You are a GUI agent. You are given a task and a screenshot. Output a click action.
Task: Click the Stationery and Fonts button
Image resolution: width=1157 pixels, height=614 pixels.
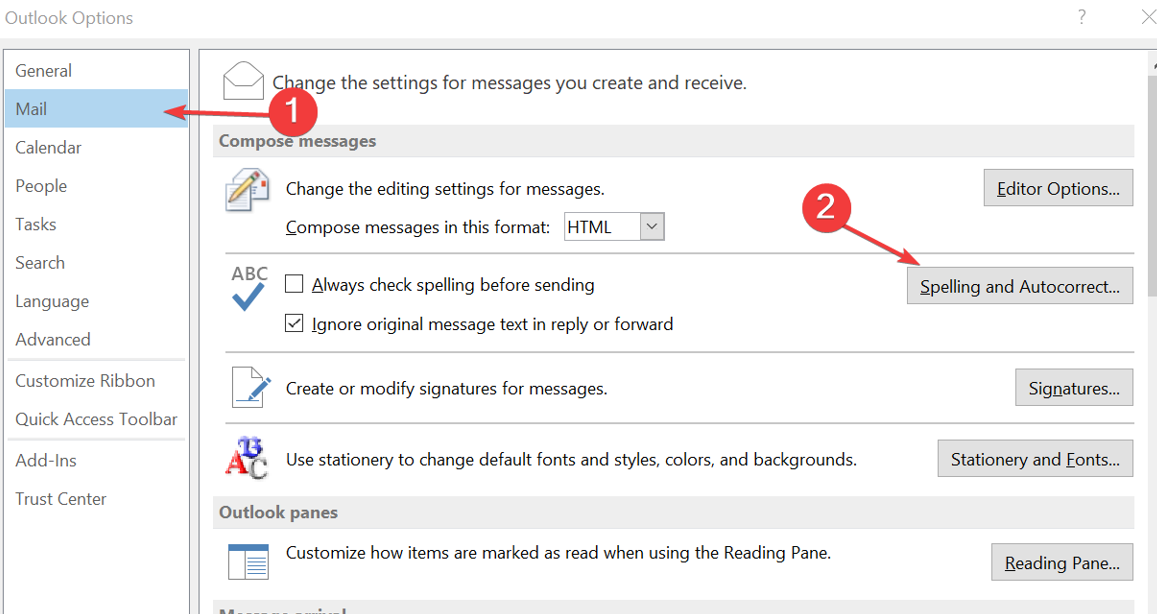click(x=1035, y=459)
